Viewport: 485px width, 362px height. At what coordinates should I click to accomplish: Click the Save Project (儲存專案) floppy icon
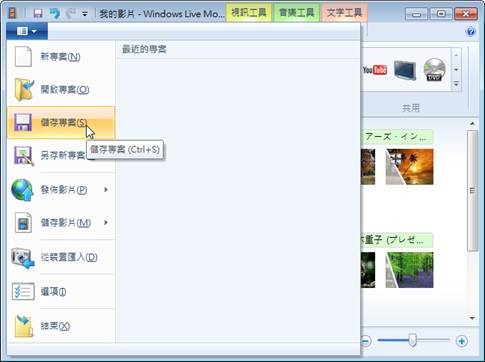click(x=23, y=122)
